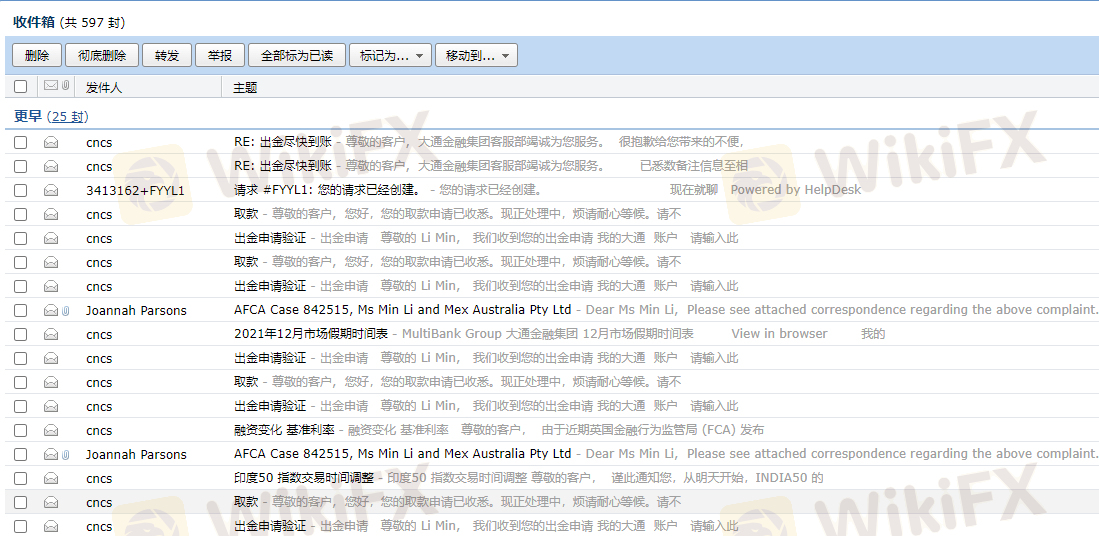Open the 移动到... dropdown

pos(477,55)
